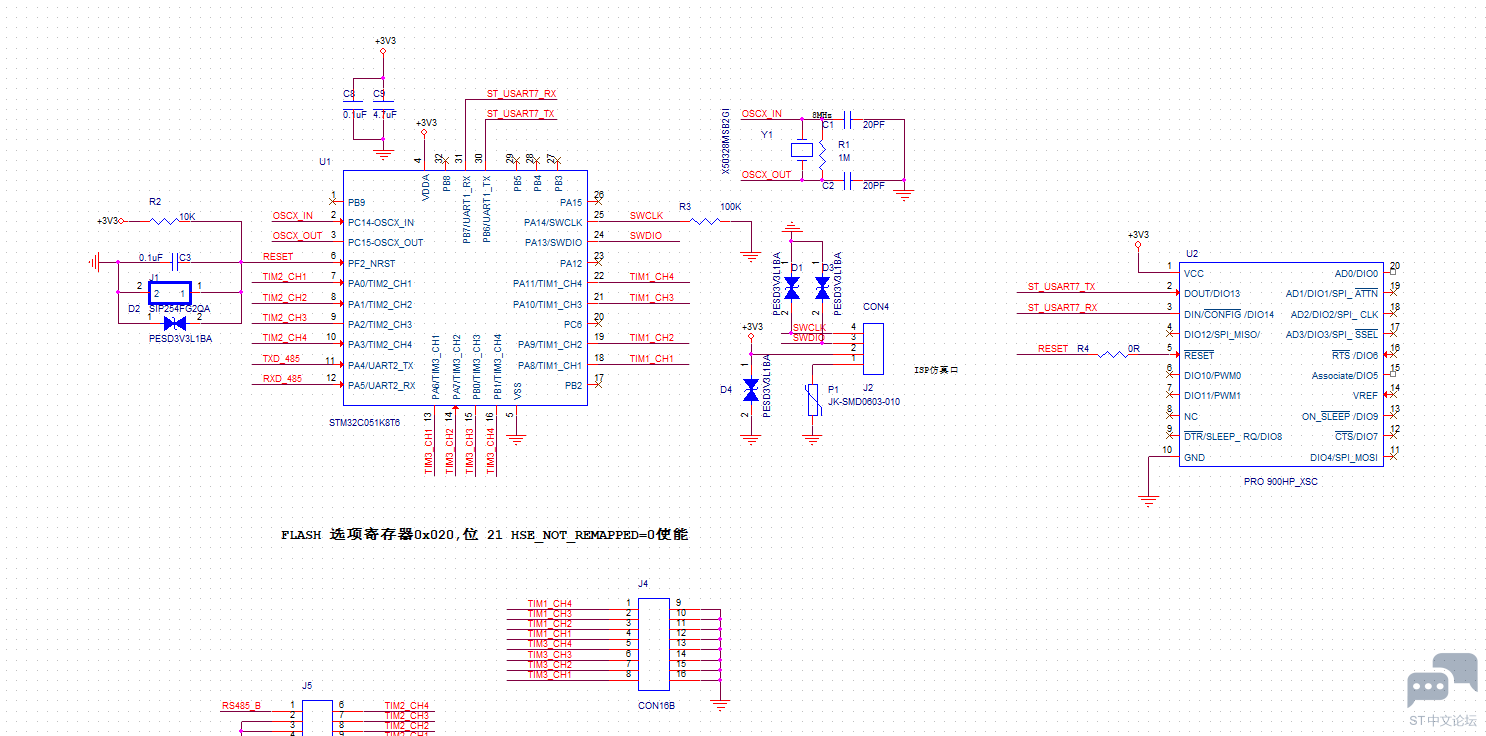Click the 0R value of R4
The width and height of the screenshot is (1486, 736).
[1134, 349]
